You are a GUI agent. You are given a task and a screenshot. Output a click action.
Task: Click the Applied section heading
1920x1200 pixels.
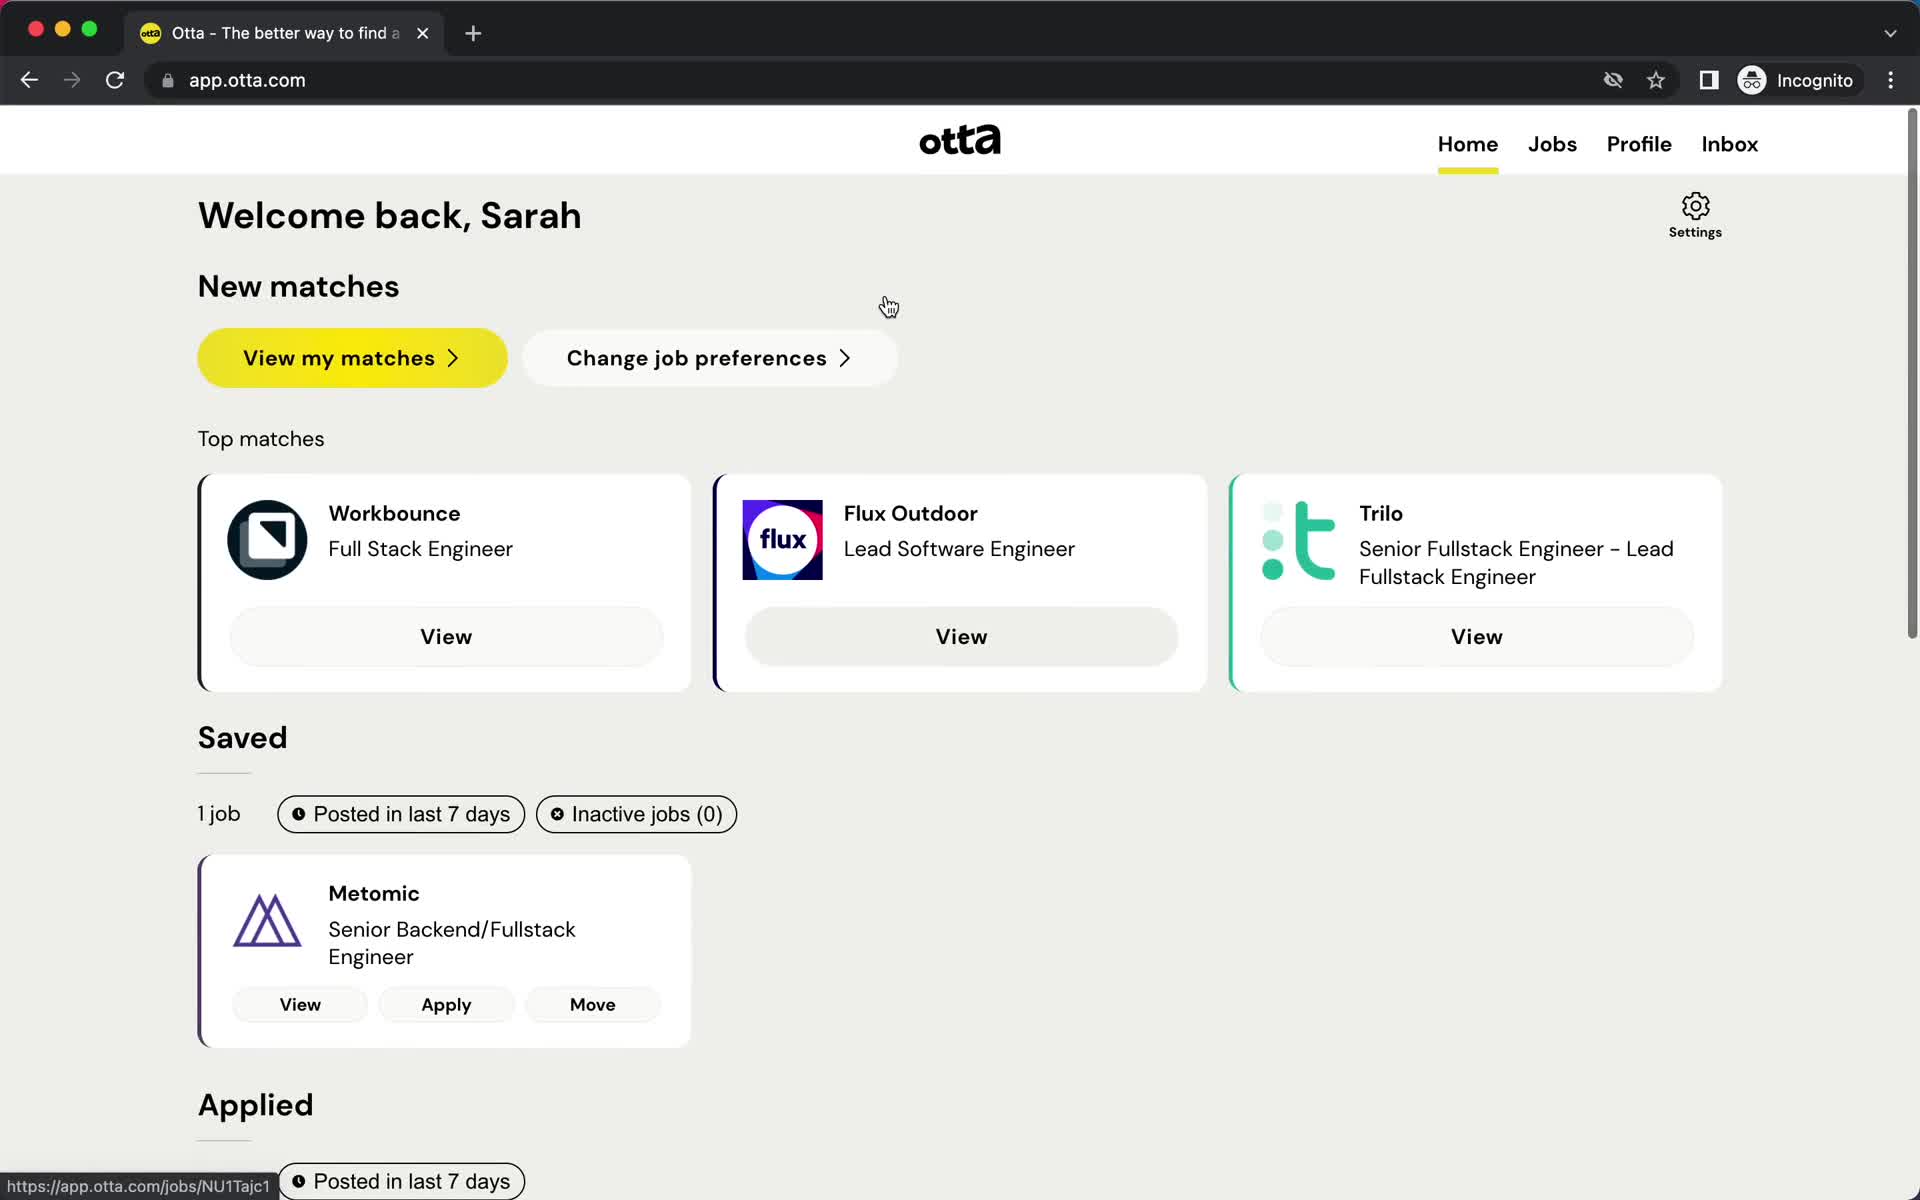point(255,1105)
